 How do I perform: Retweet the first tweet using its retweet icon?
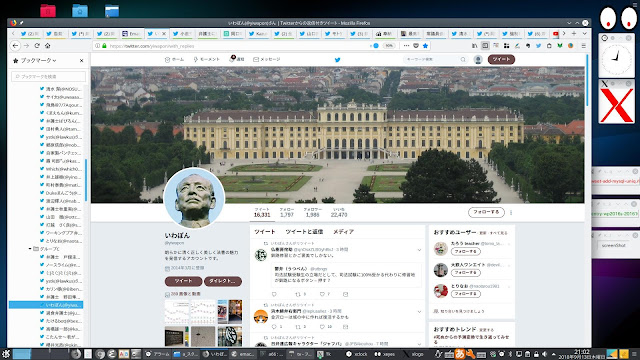(298, 294)
